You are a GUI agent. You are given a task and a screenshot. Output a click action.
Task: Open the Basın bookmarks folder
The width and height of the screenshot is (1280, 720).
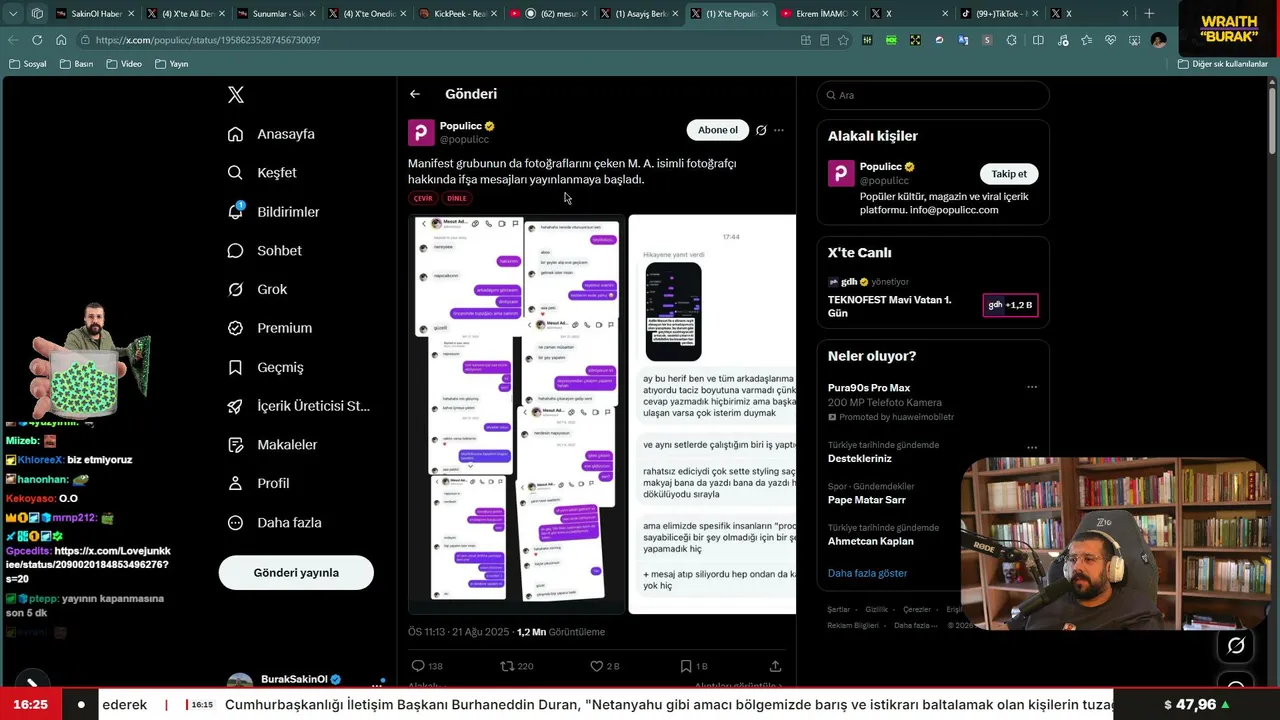pos(77,64)
